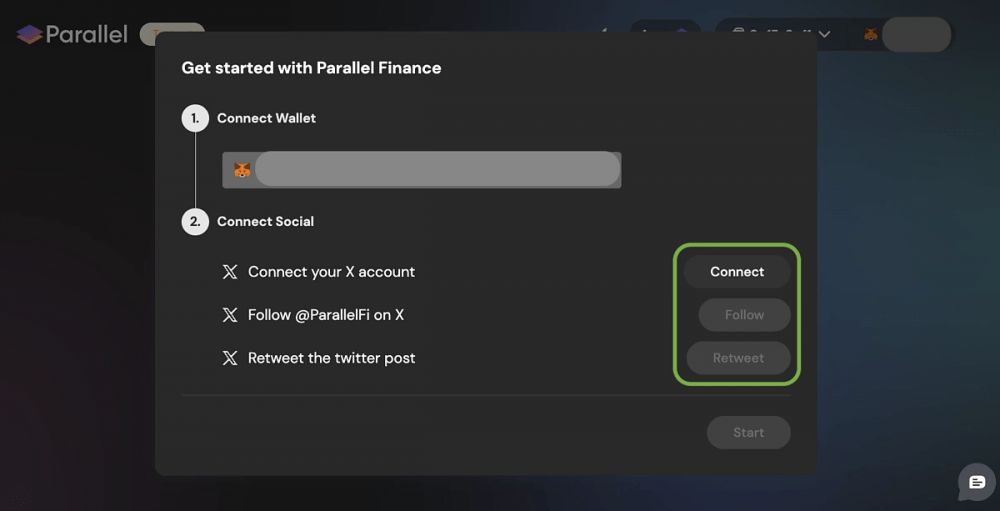
Task: Click the badge next to Parallel logo
Action: (172, 33)
